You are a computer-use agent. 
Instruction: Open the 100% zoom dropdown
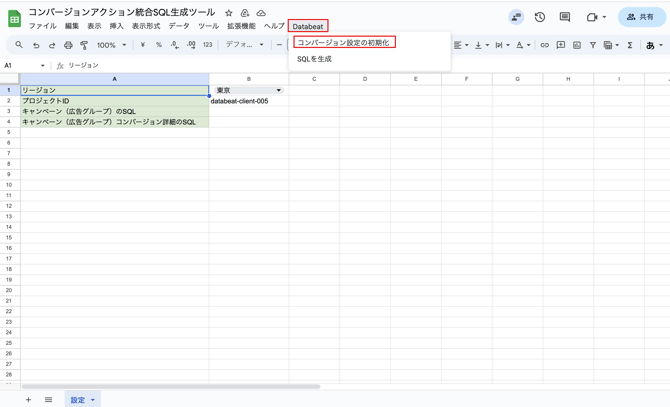[x=111, y=45]
